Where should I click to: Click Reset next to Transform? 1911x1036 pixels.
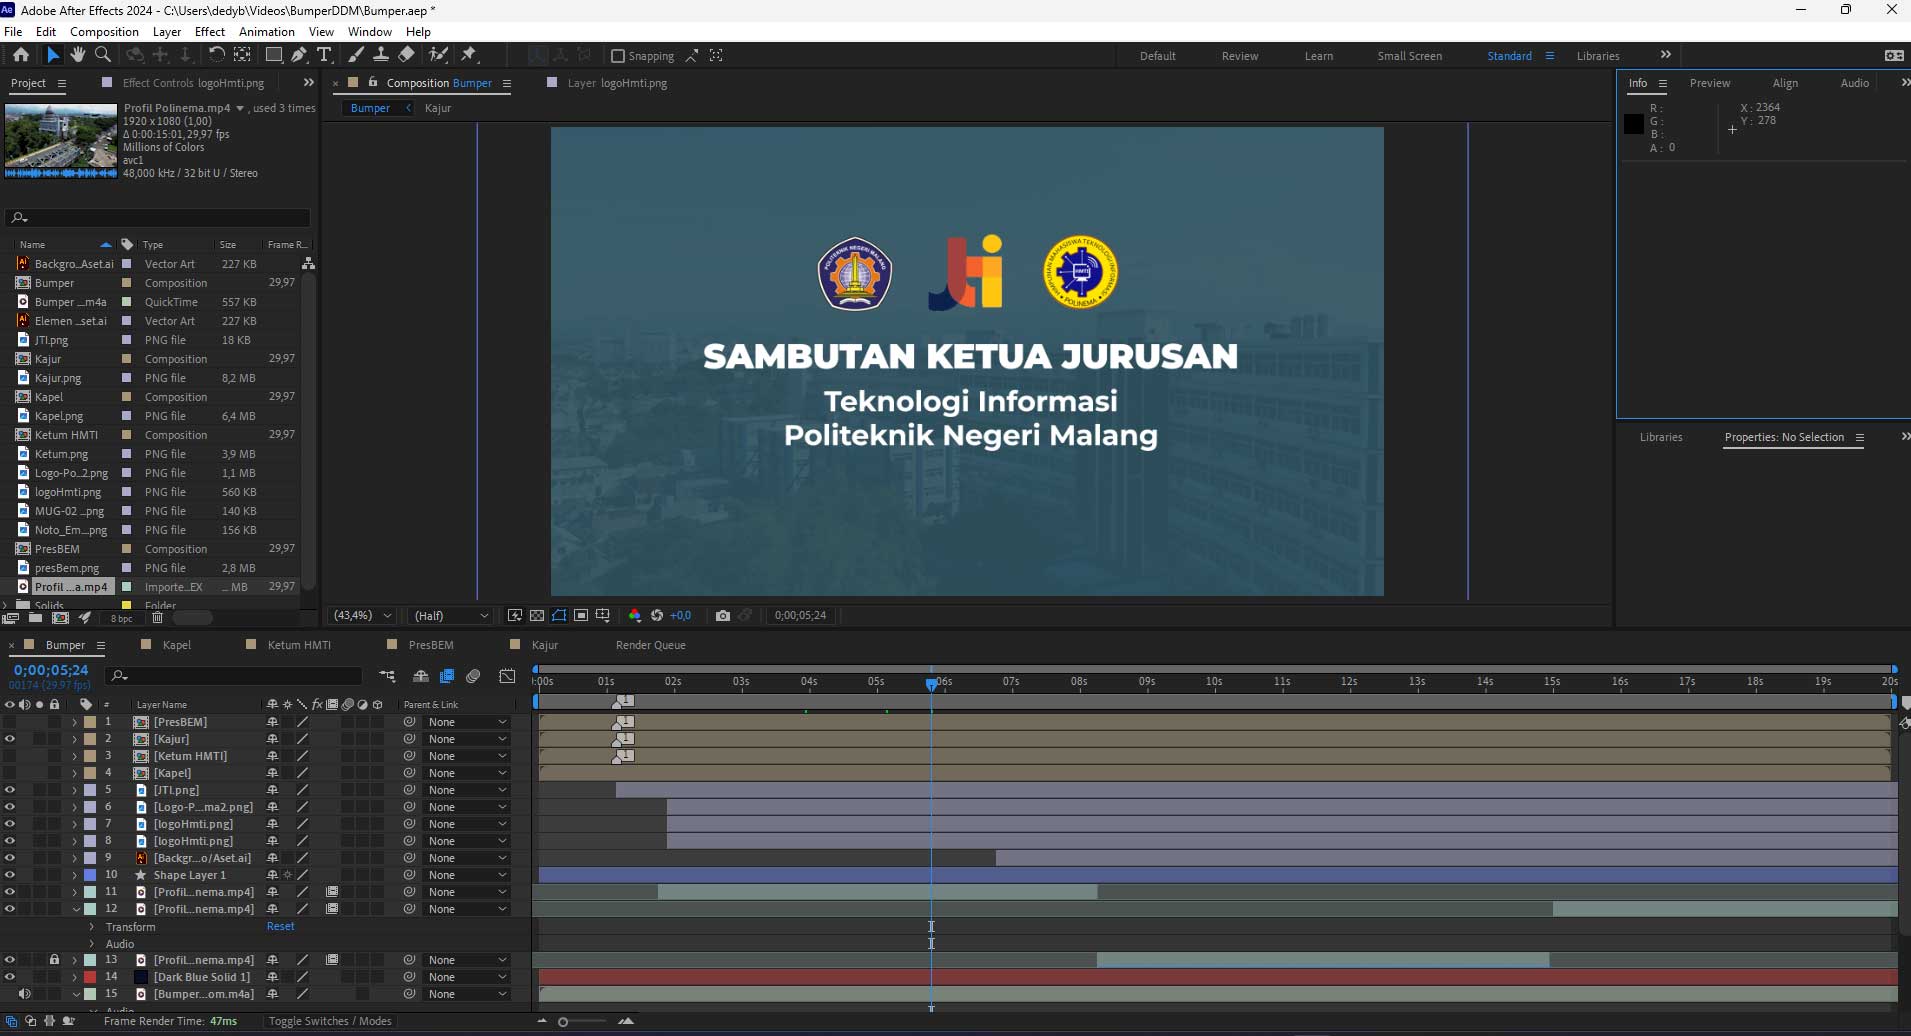tap(280, 927)
